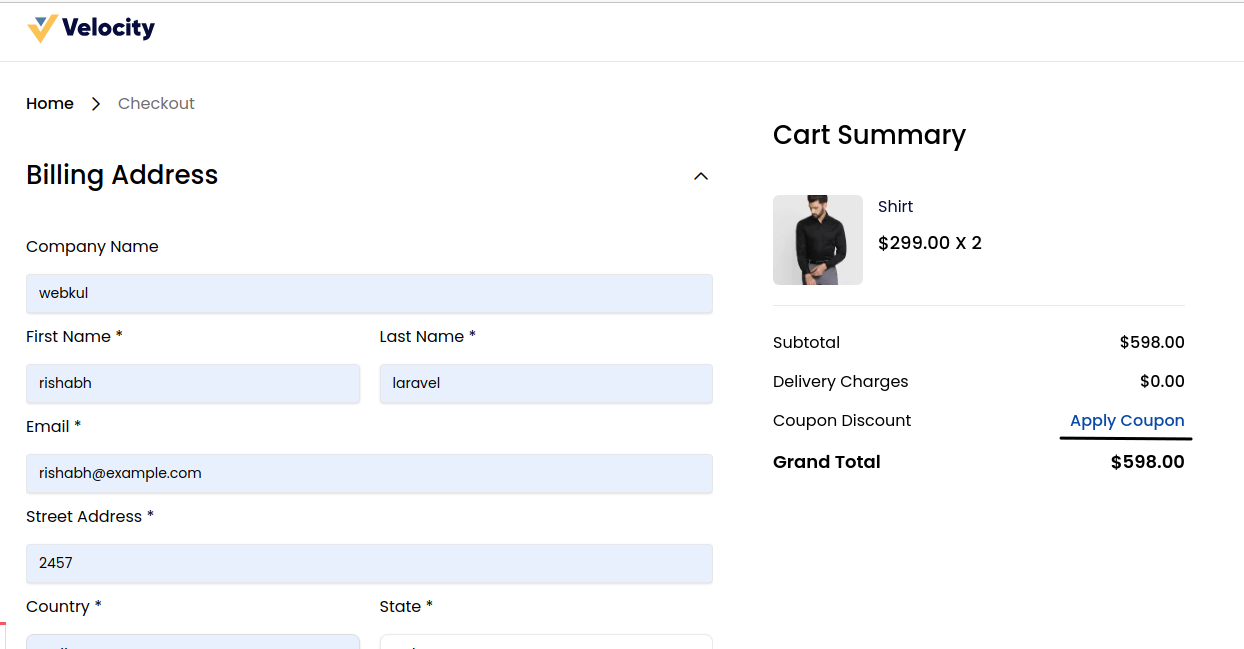This screenshot has height=649, width=1244.
Task: Click the Grand Total amount
Action: tap(1147, 462)
